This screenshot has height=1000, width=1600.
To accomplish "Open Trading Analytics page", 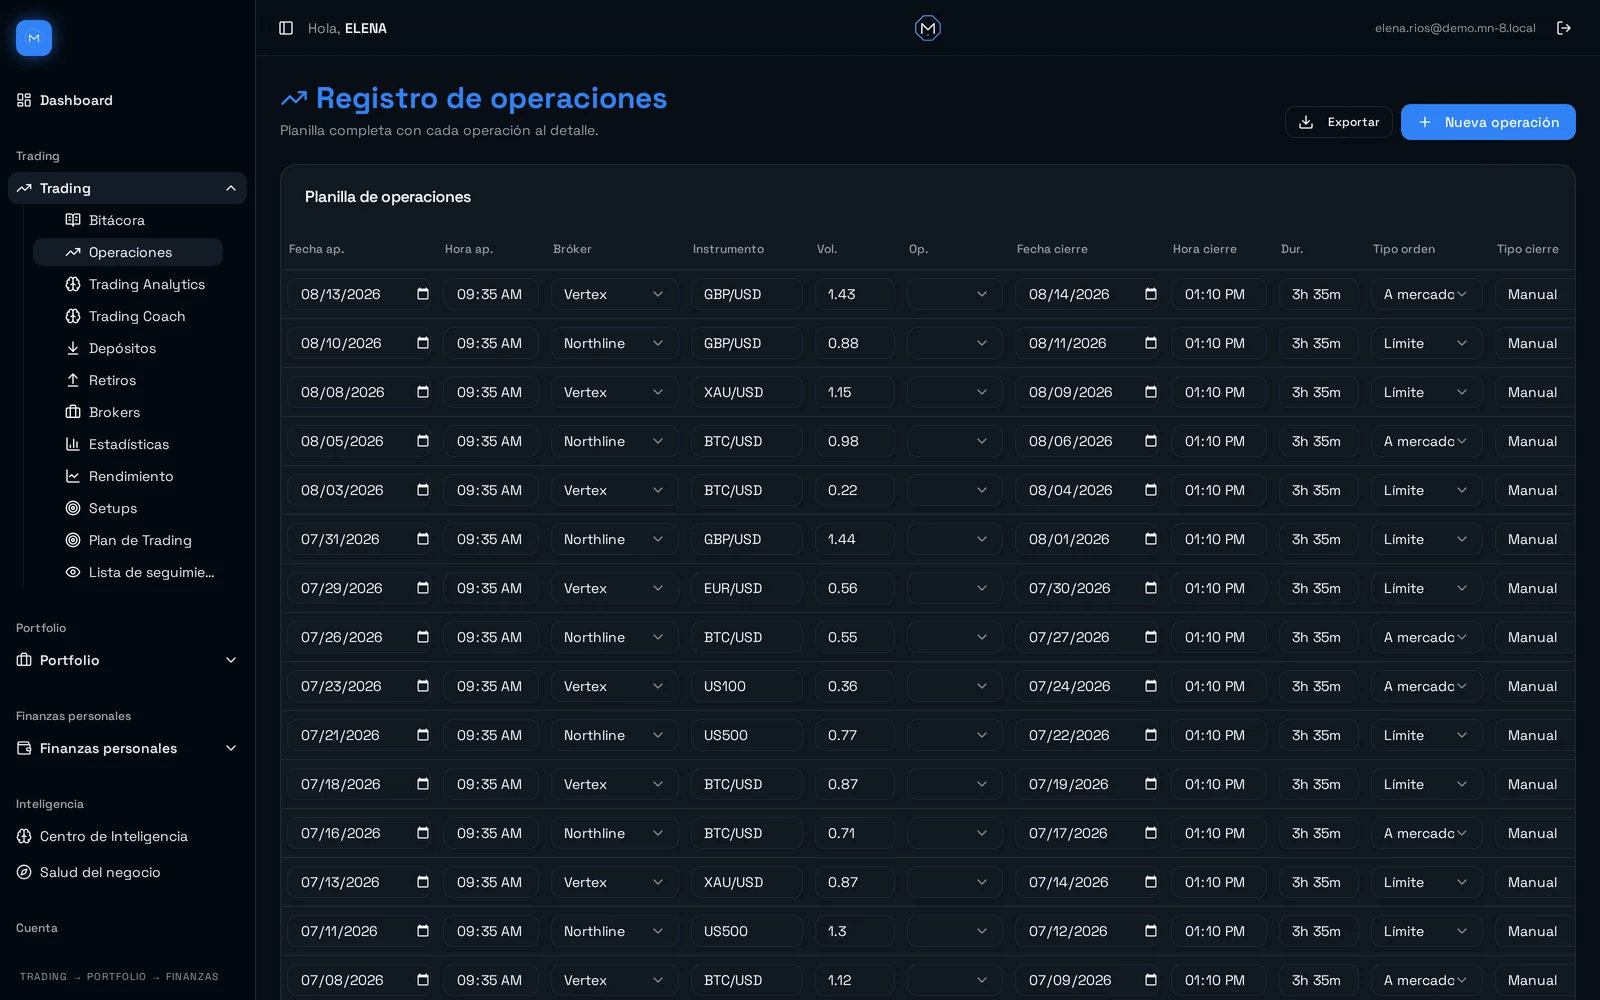I will (128, 284).
